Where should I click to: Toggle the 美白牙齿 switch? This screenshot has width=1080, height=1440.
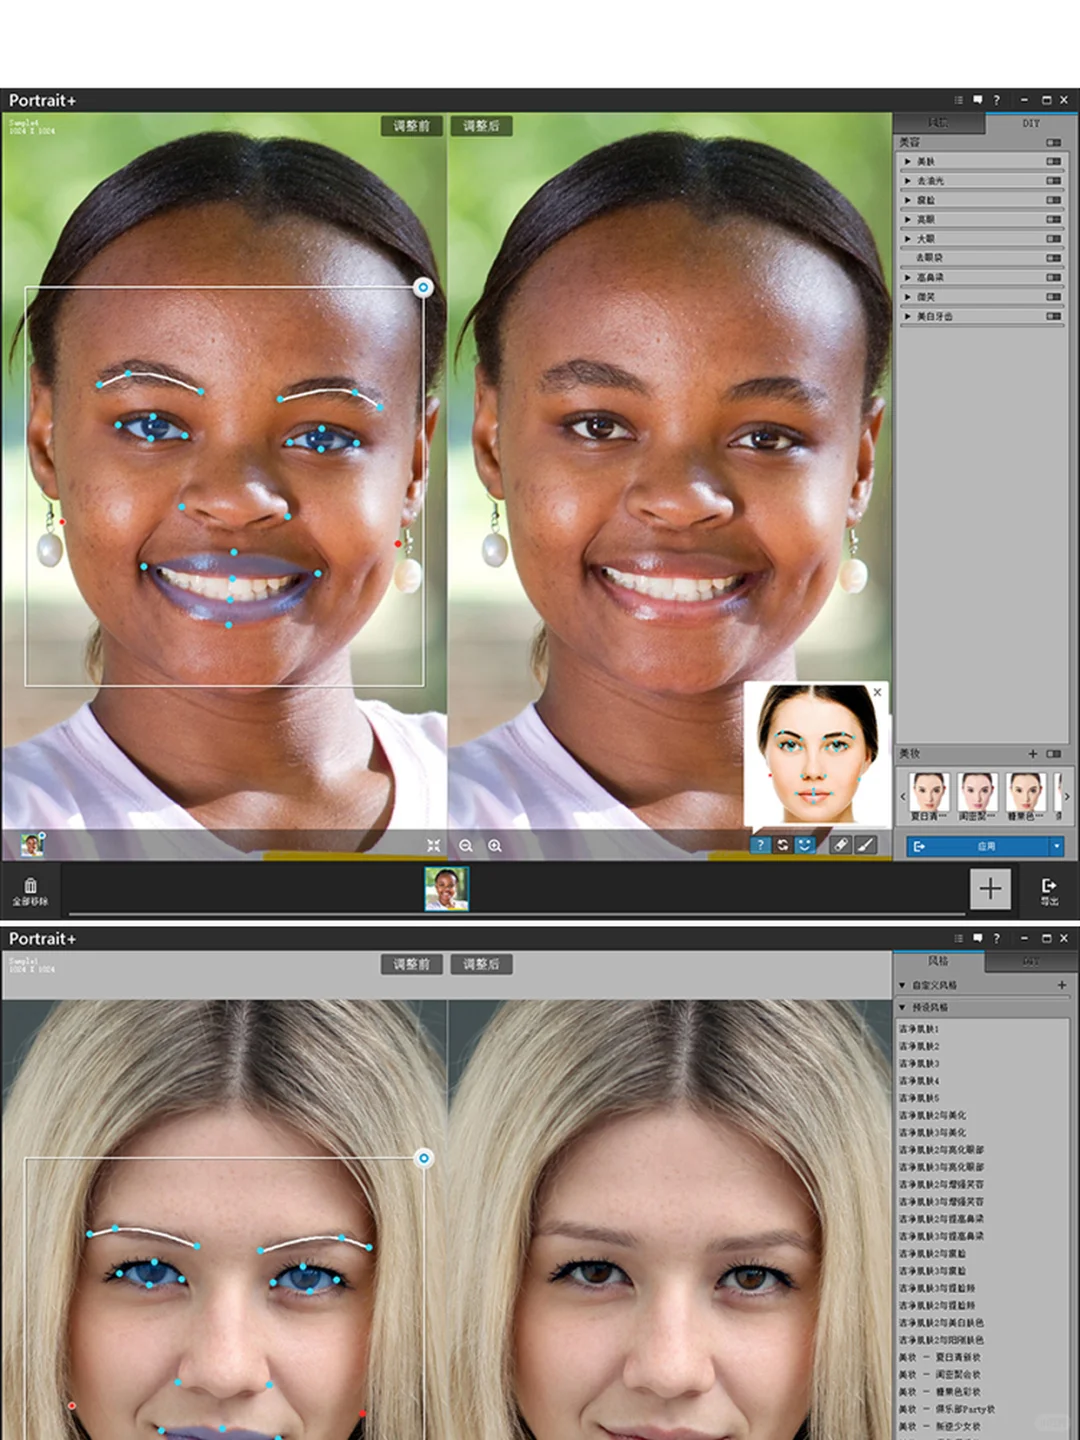point(1054,316)
